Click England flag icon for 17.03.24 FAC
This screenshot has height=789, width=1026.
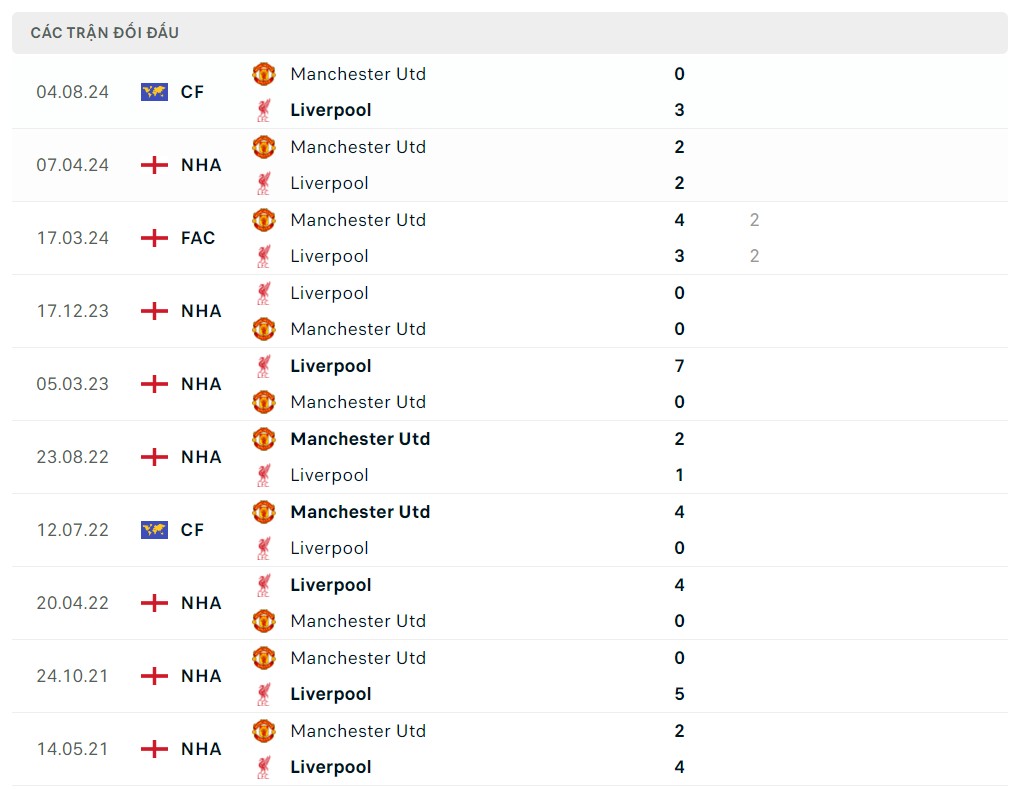pyautogui.click(x=154, y=238)
